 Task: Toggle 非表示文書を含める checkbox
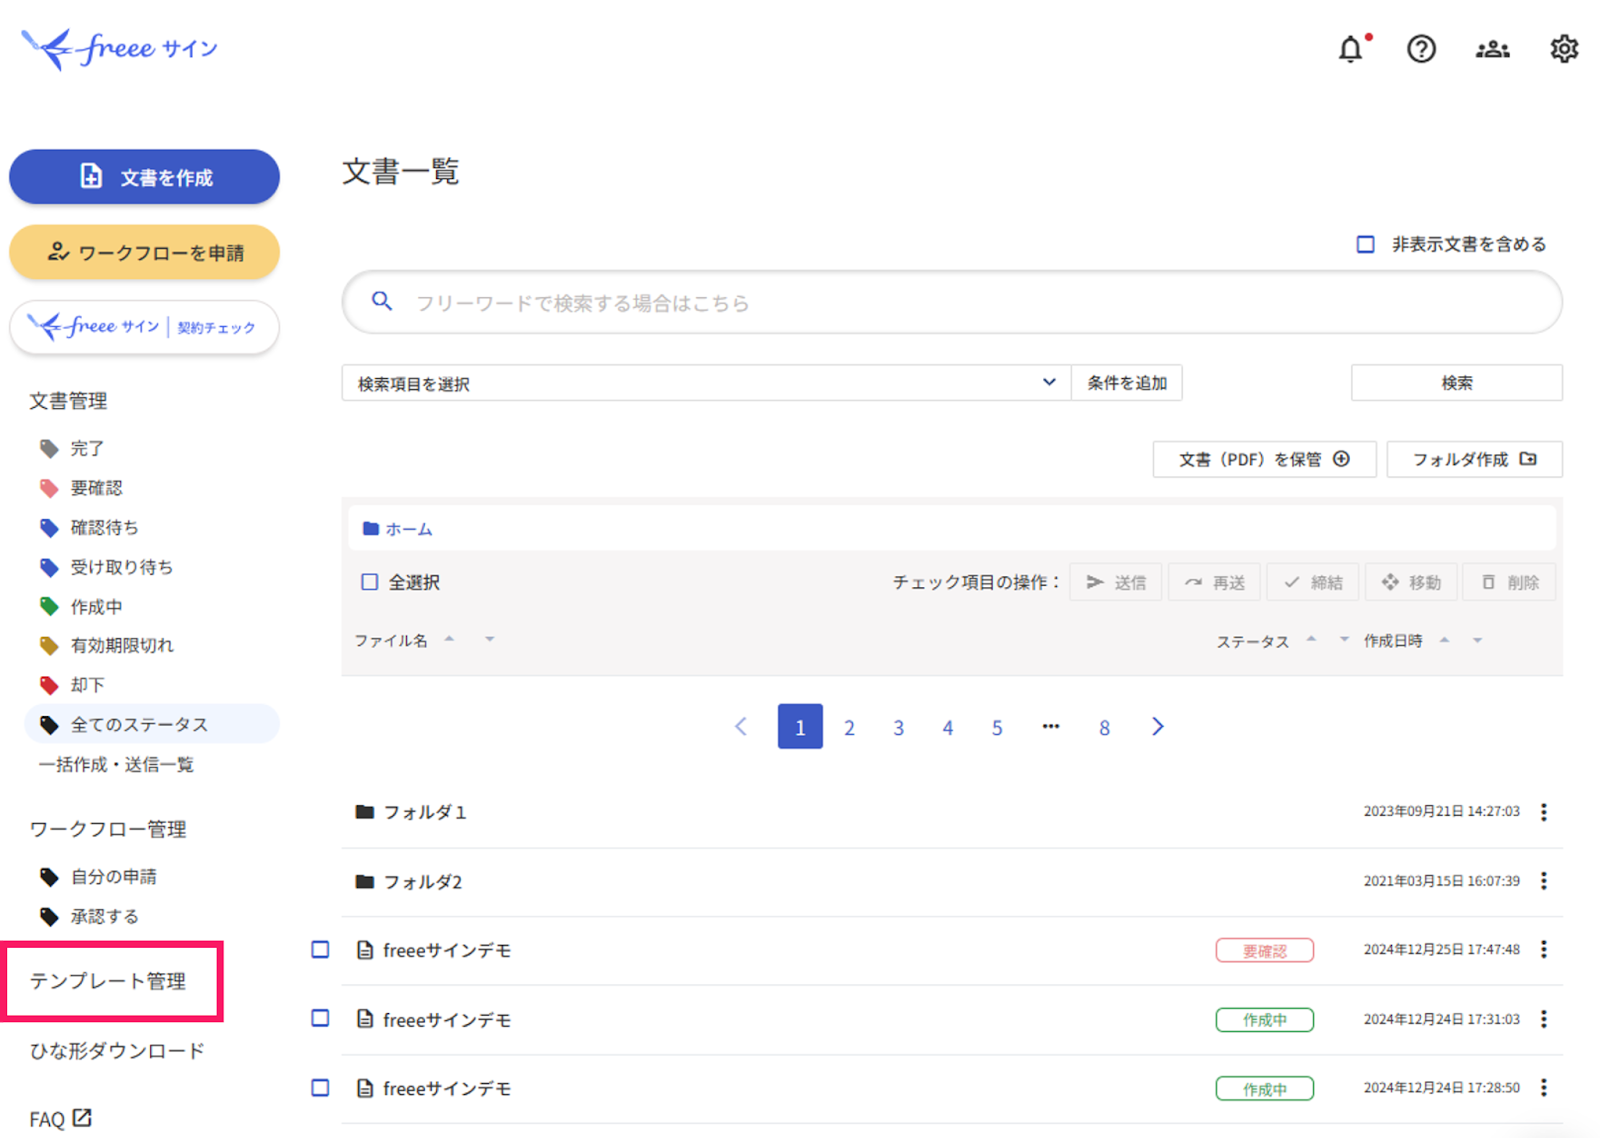(x=1365, y=244)
